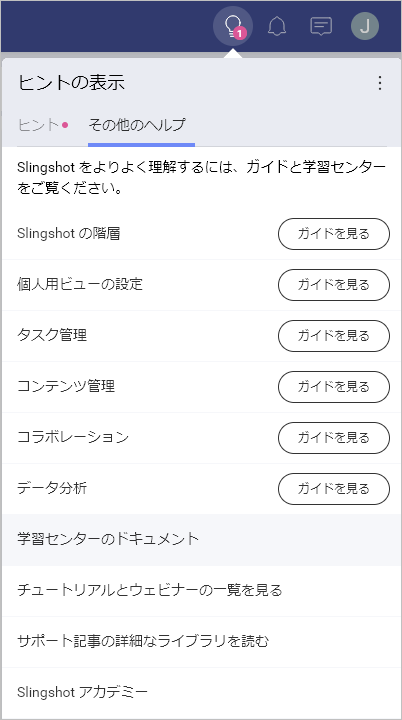Click ガイドを見る for Slingshot の階層
The image size is (402, 720).
pos(334,234)
